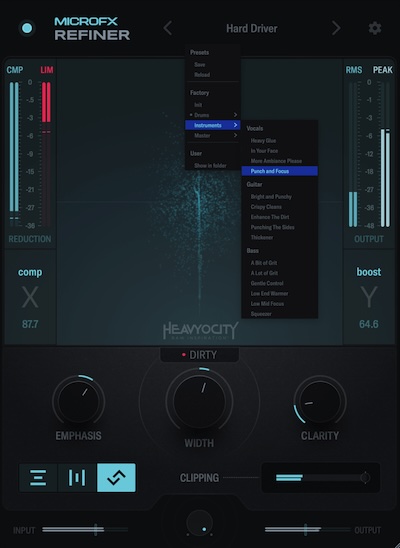Viewport: 400px width, 548px height.
Task: Select the Crispy Cleans preset
Action: tap(280, 207)
